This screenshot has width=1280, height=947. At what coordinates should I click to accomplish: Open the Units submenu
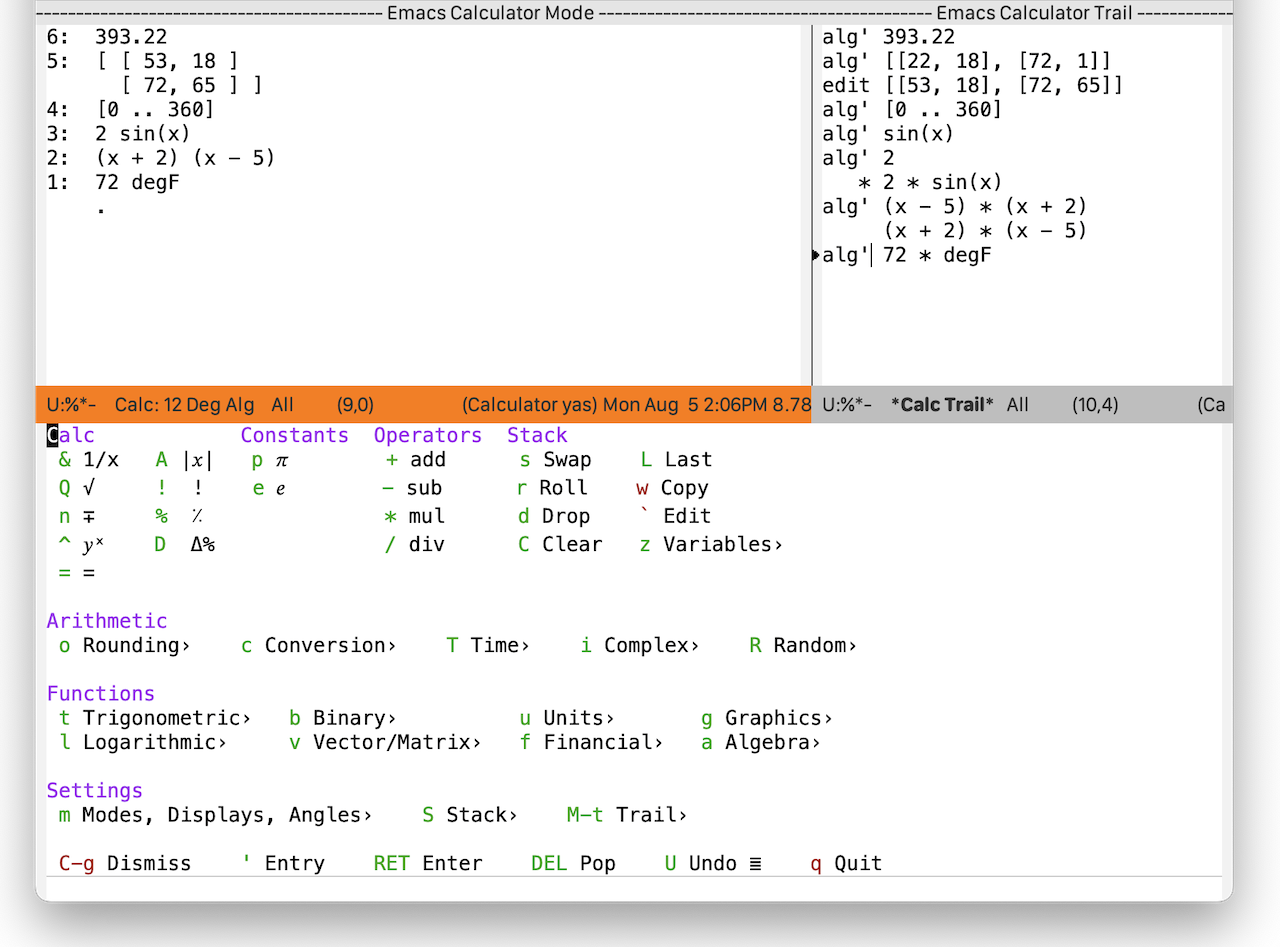(x=567, y=718)
